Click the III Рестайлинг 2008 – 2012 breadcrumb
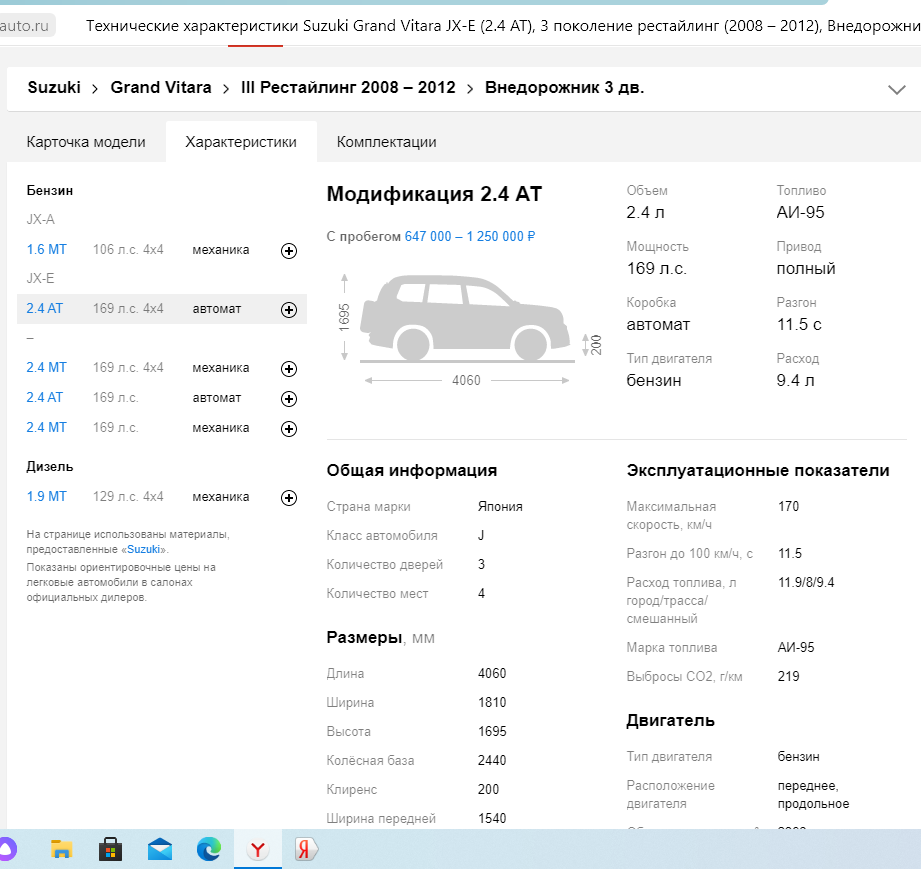Image resolution: width=921 pixels, height=869 pixels. coord(348,88)
